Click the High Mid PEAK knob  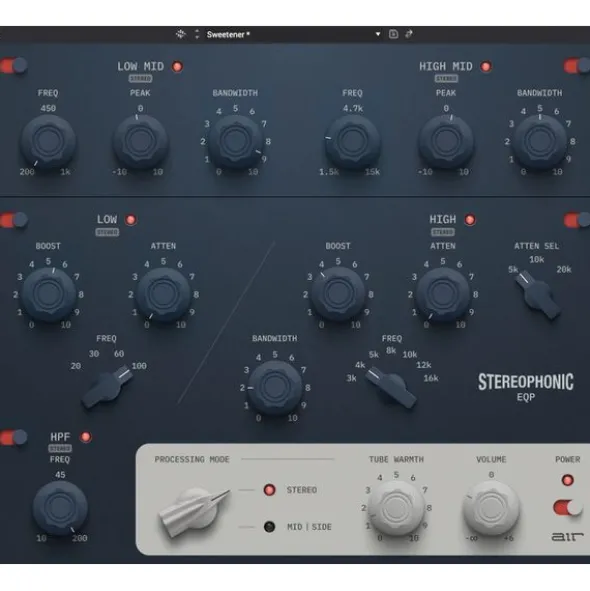tap(446, 141)
